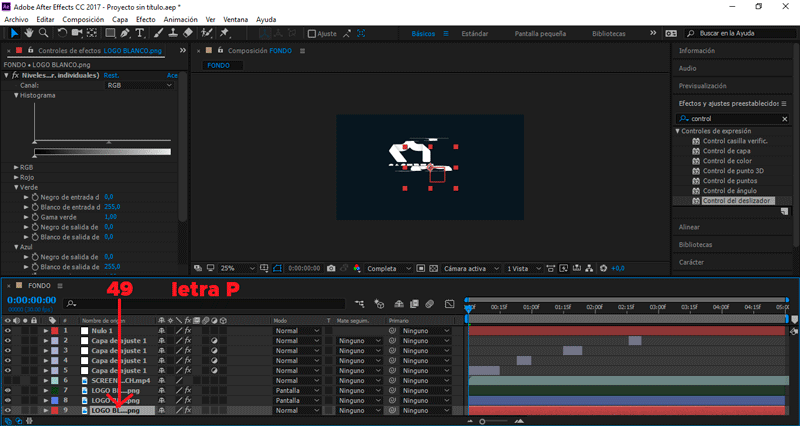
Task: Select the Hand tool in toolbar
Action: (27, 33)
